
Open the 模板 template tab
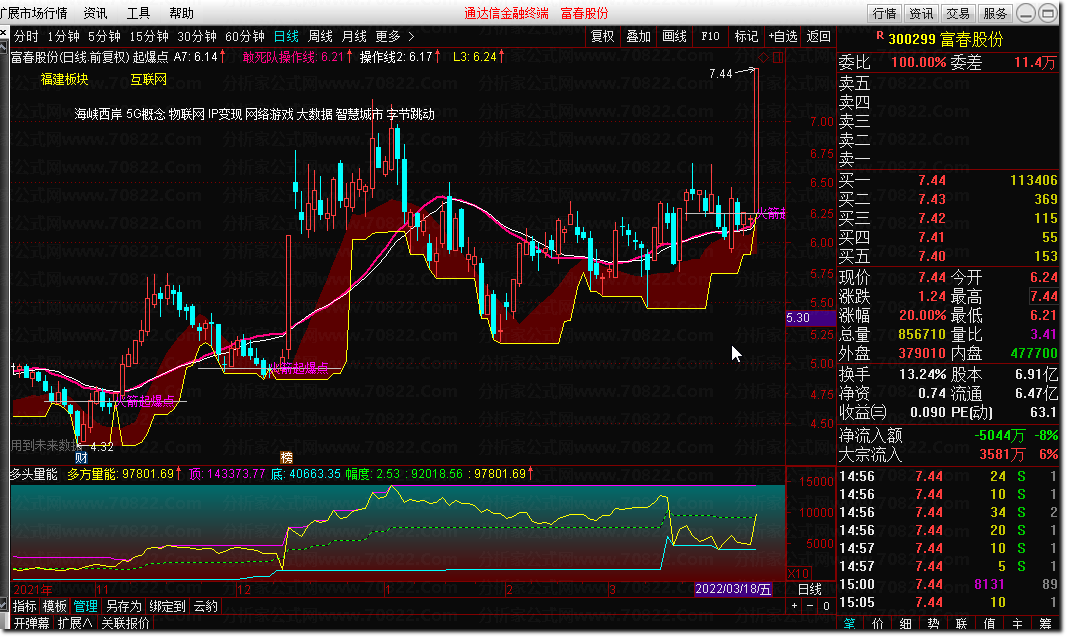click(x=54, y=606)
